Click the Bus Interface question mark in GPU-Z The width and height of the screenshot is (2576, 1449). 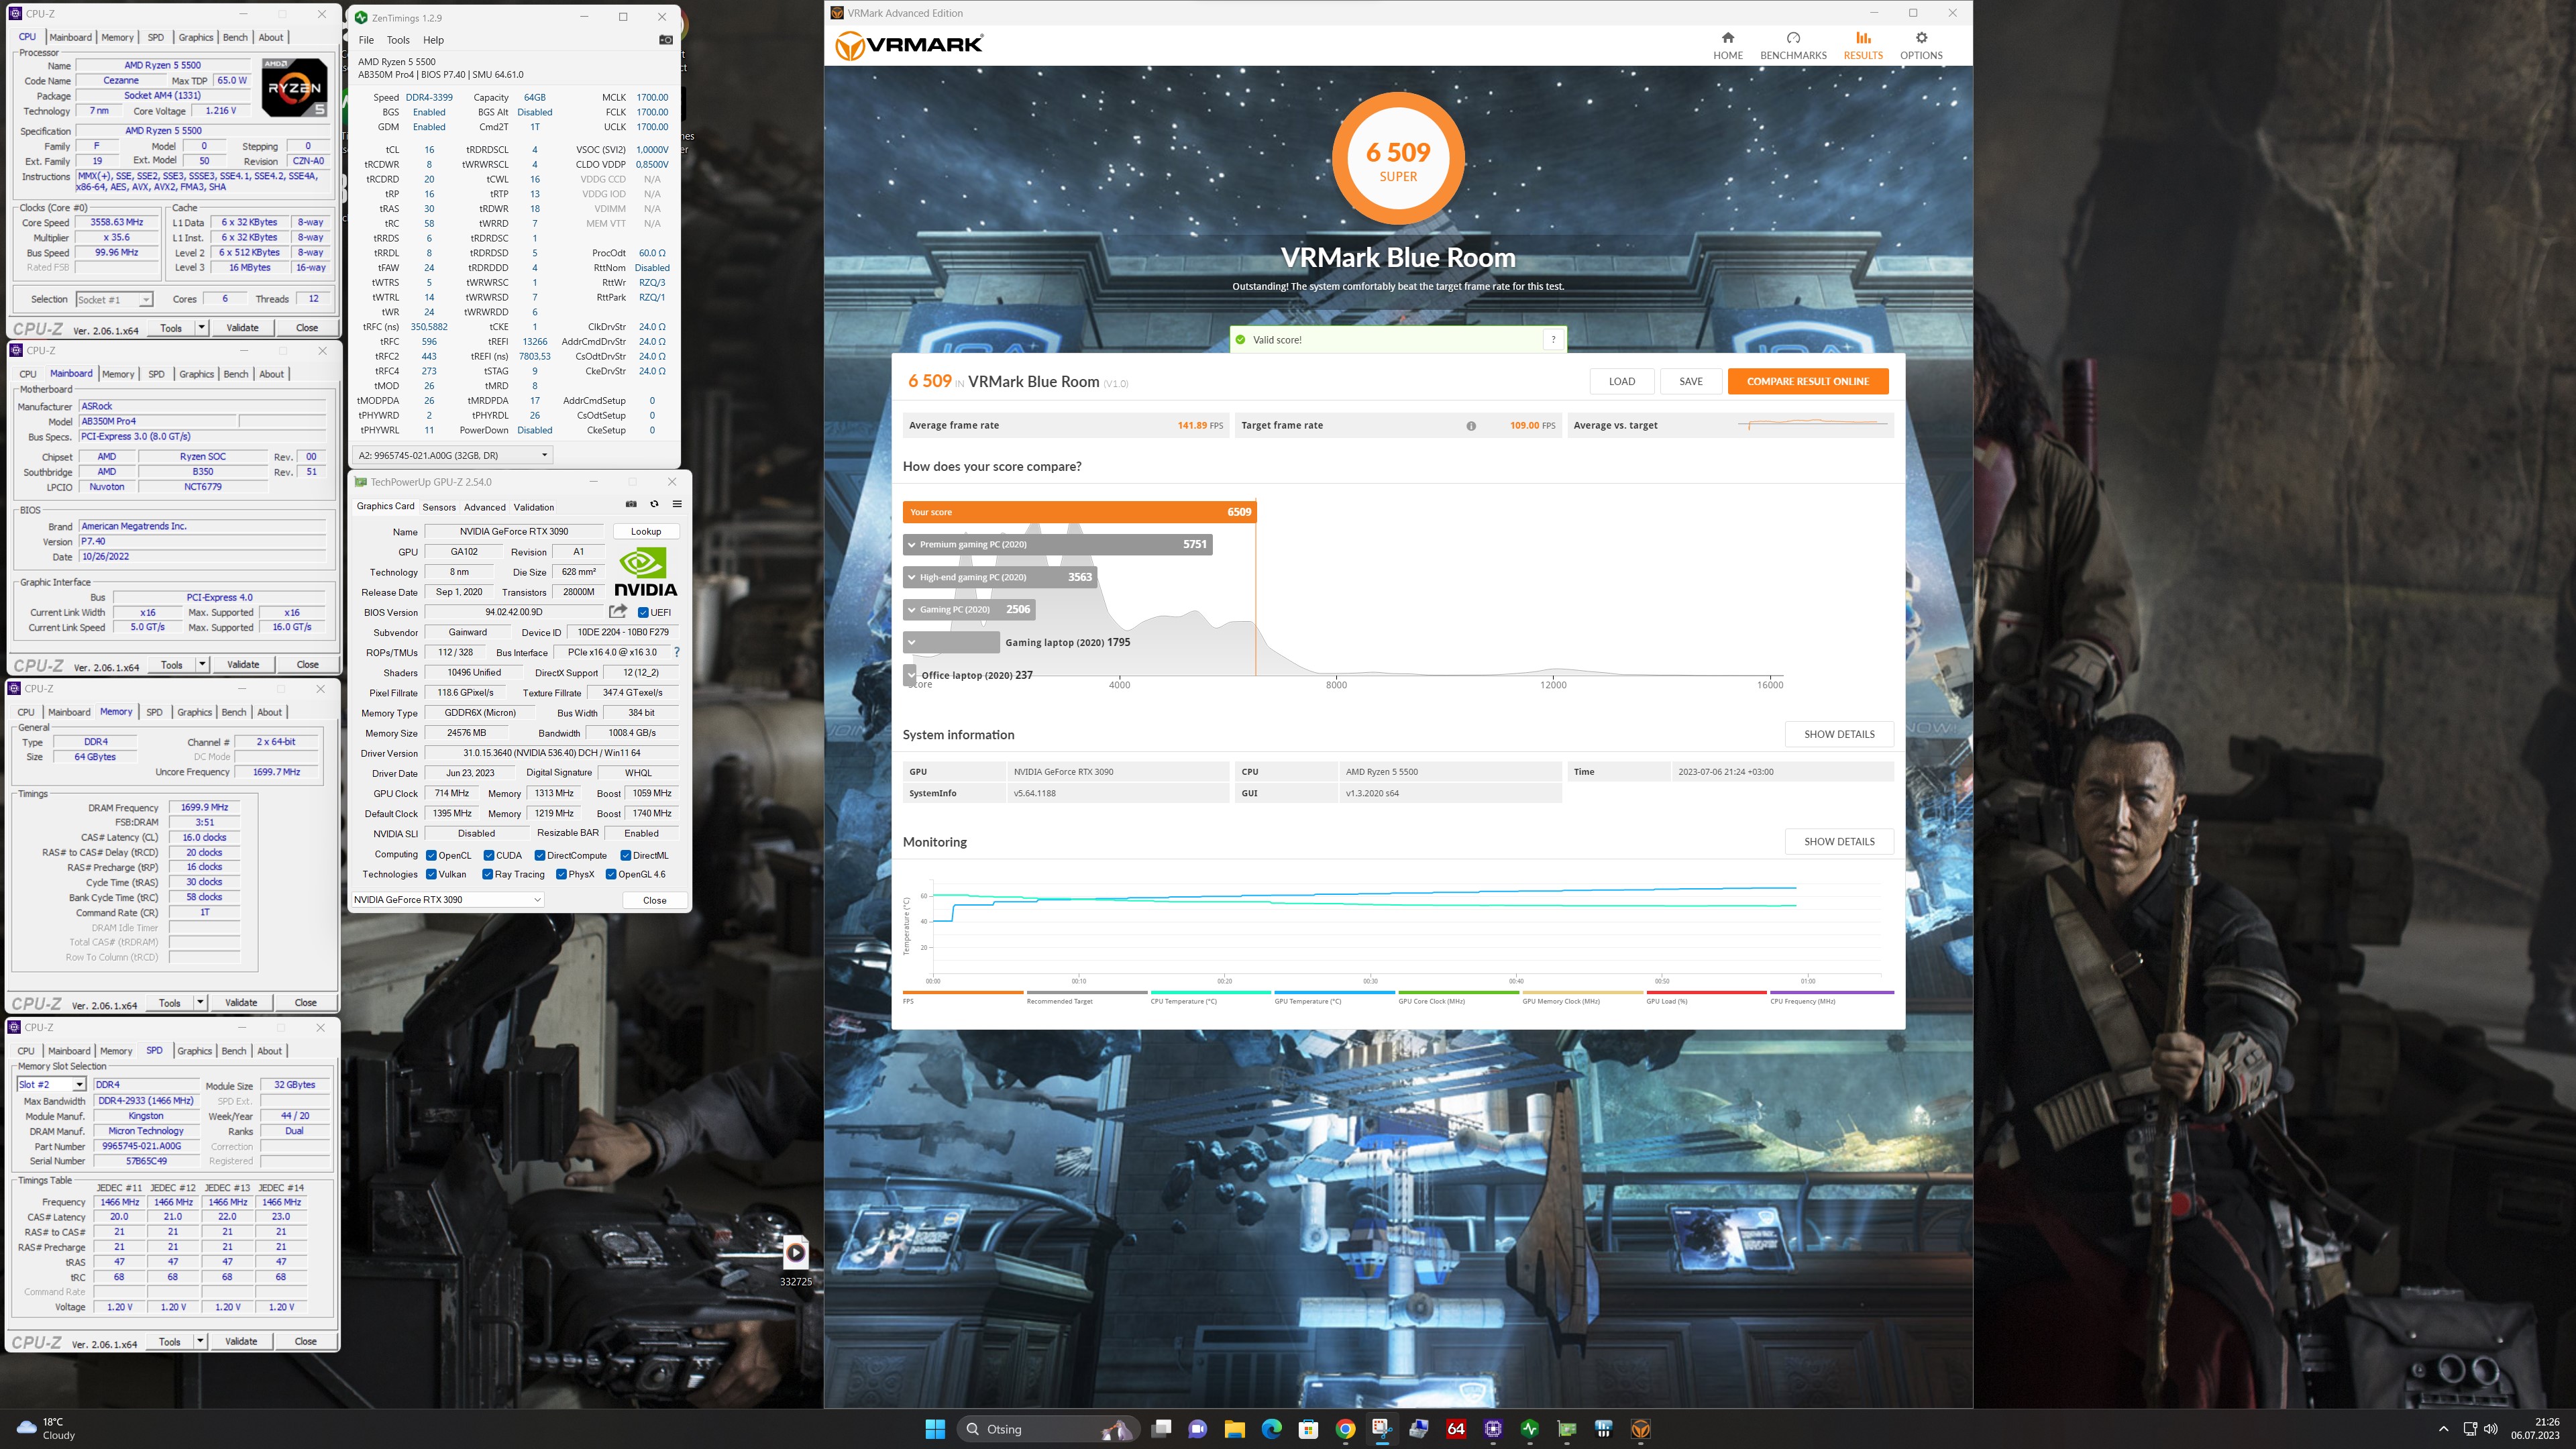[677, 652]
